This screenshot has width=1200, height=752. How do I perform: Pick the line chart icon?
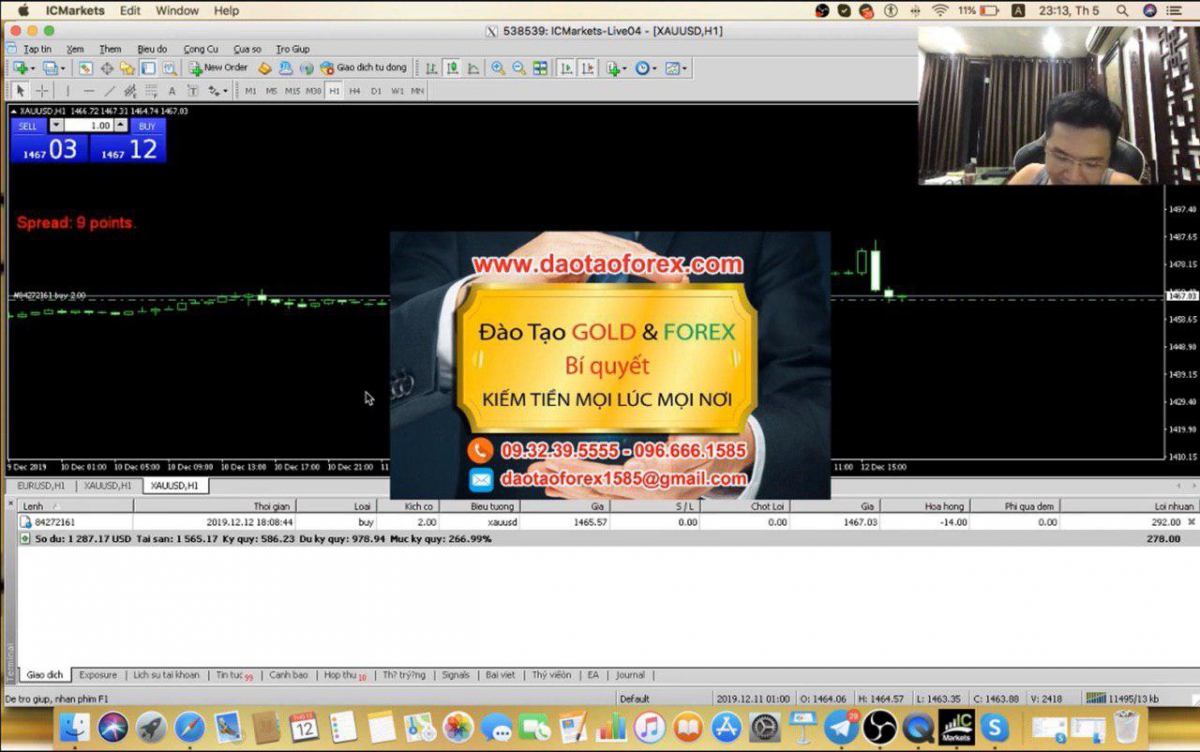[x=474, y=68]
